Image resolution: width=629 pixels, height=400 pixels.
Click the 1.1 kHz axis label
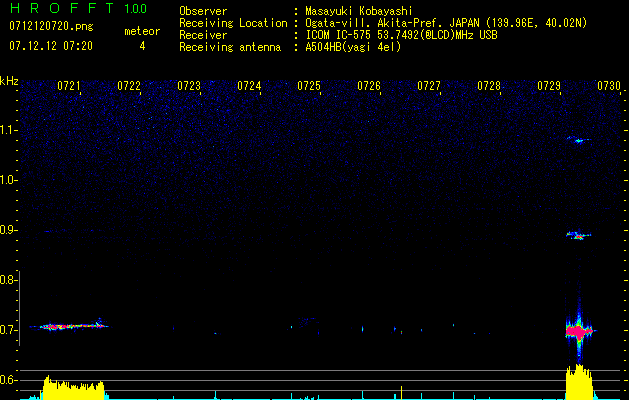(x=8, y=130)
